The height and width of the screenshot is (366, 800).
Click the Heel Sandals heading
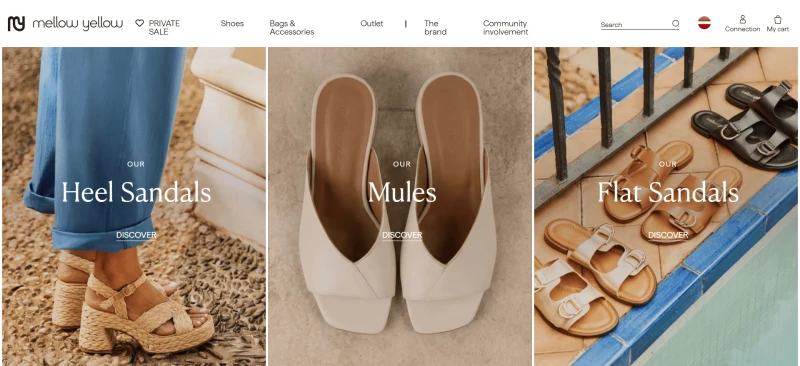pyautogui.click(x=136, y=193)
